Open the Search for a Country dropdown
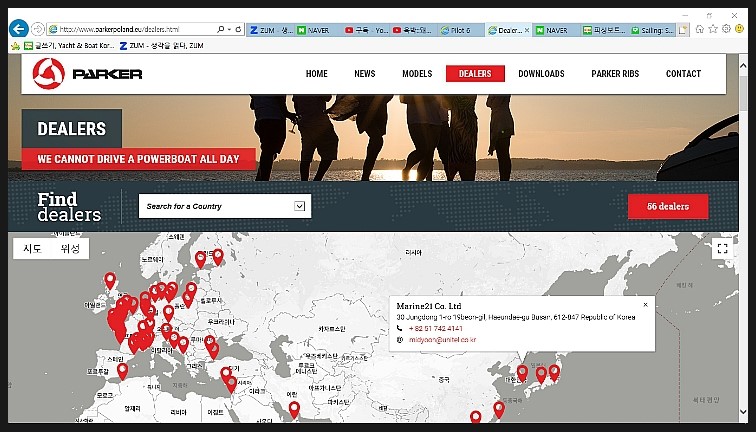756x432 pixels. click(225, 206)
